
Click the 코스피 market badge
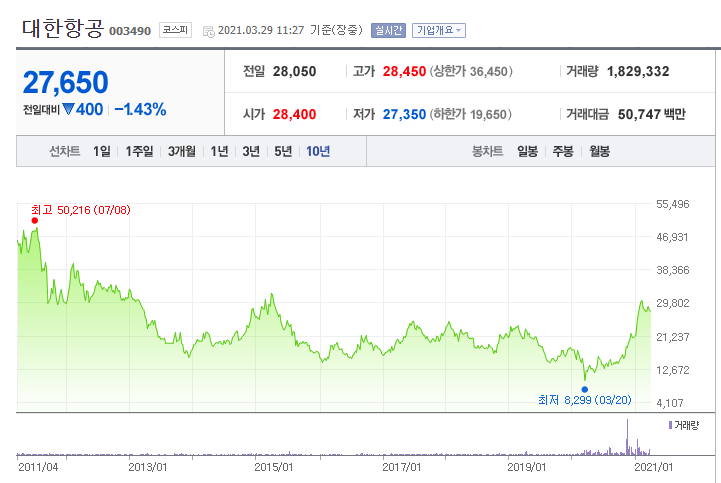click(x=175, y=30)
